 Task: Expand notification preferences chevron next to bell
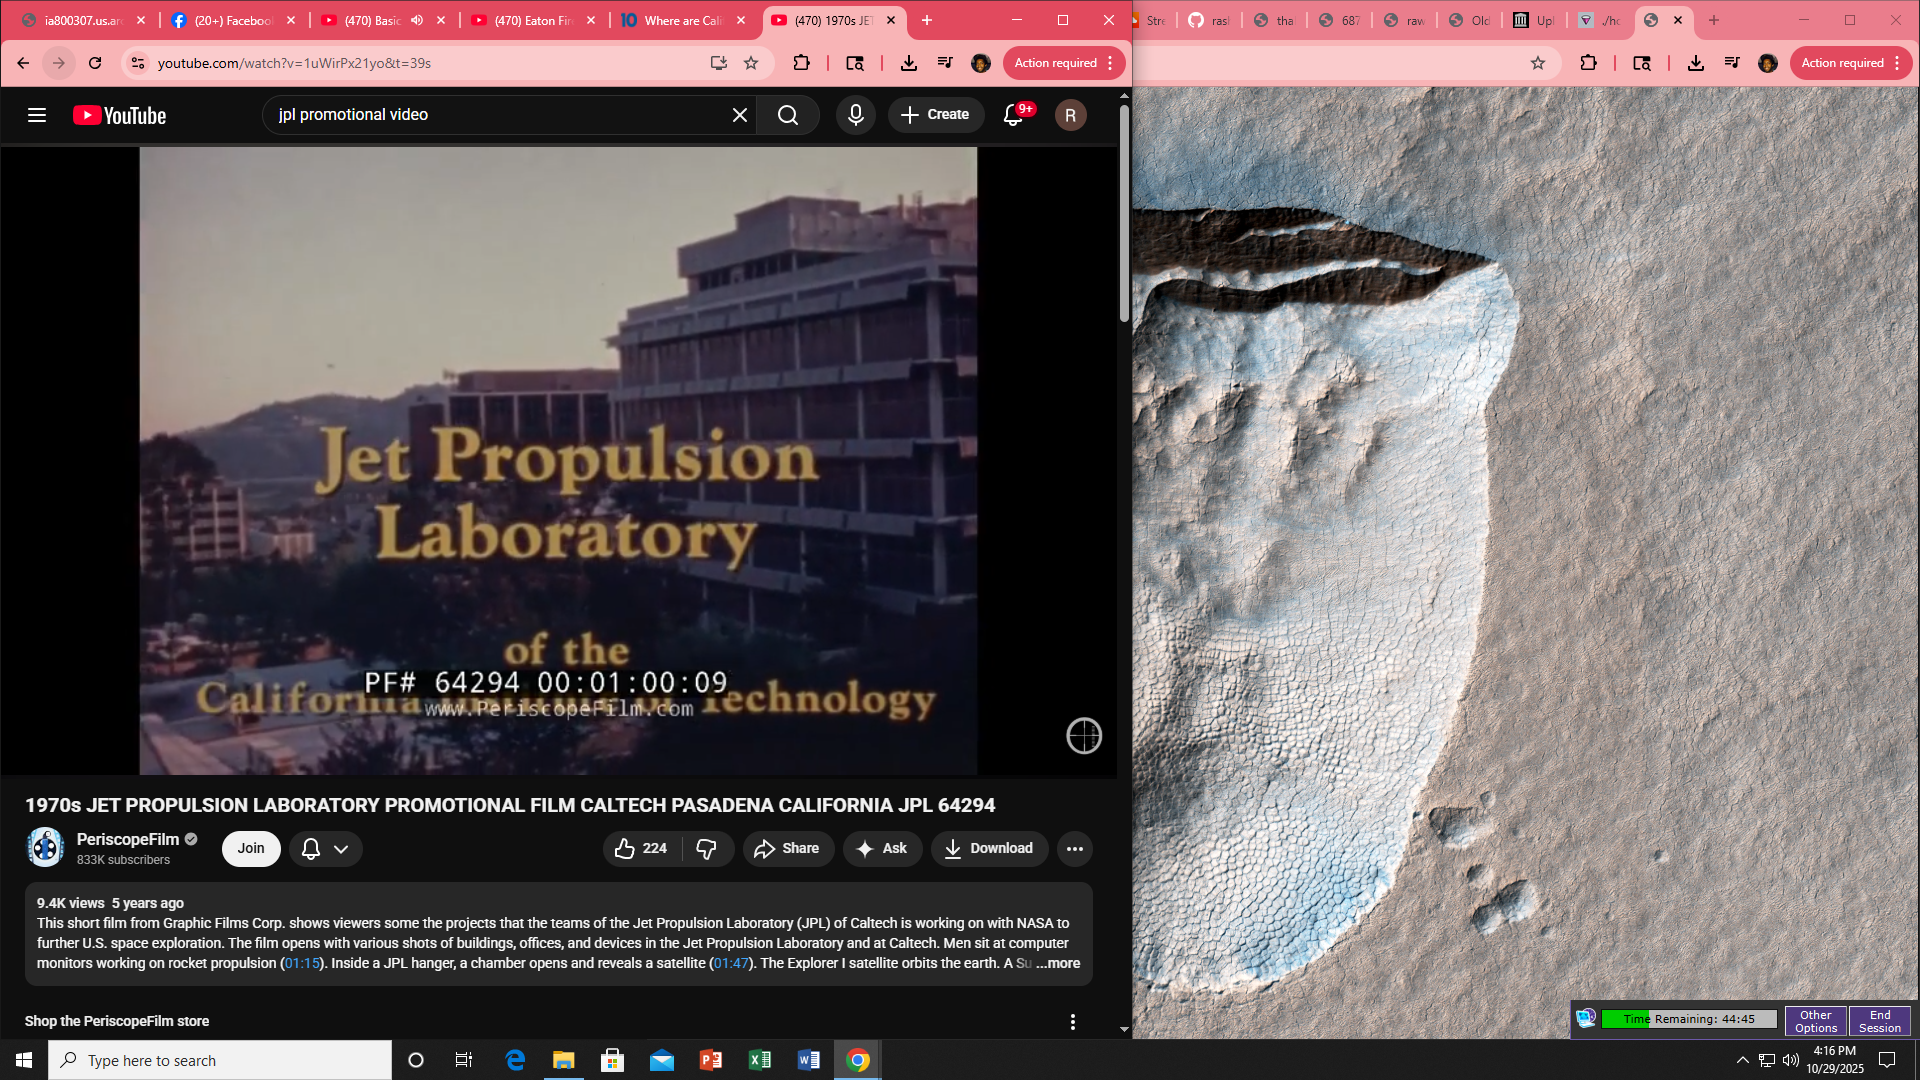click(341, 849)
